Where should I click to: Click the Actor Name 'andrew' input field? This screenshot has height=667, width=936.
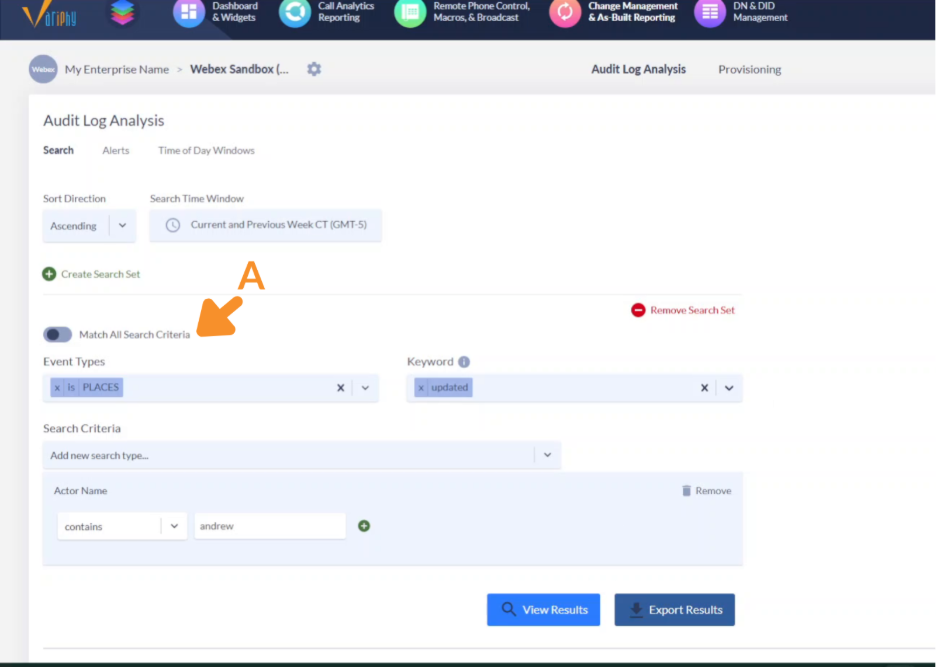[x=270, y=526]
